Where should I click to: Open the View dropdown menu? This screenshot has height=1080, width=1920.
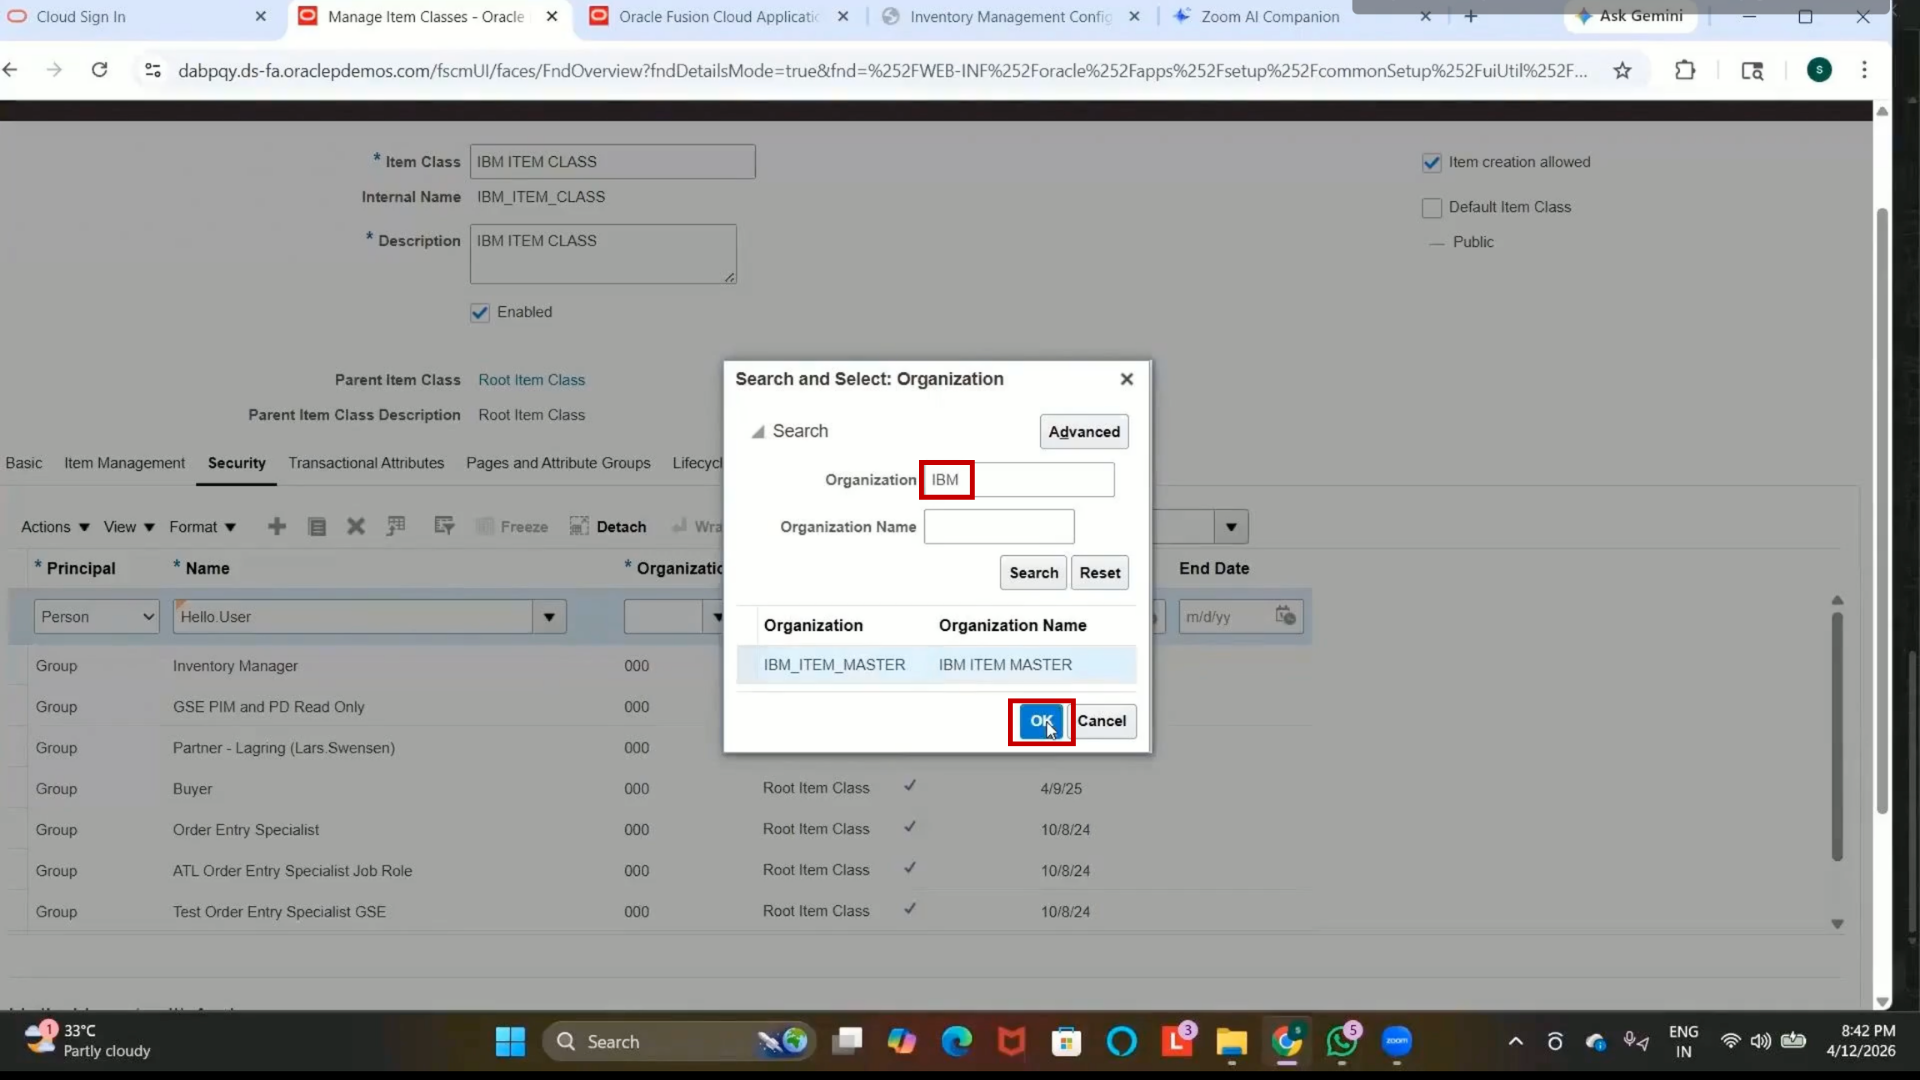coord(129,527)
